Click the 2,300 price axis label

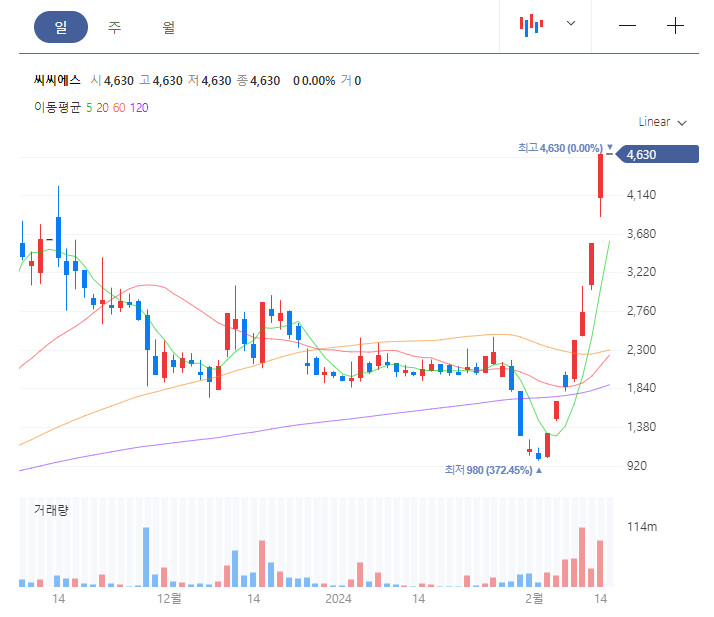point(641,350)
